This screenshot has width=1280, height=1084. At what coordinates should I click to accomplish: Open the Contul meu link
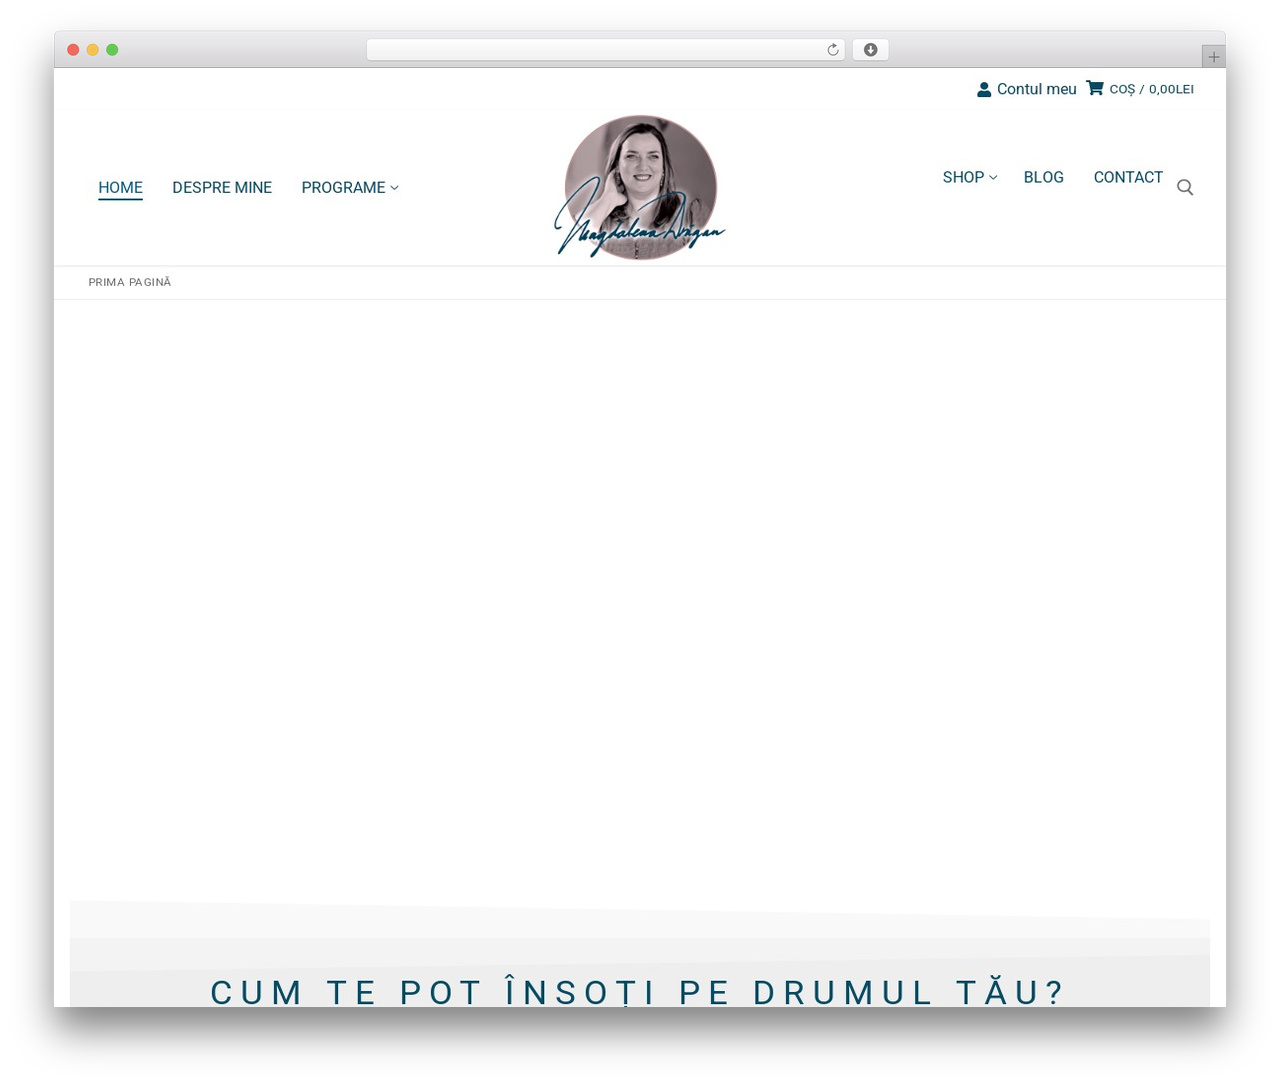pyautogui.click(x=1036, y=89)
